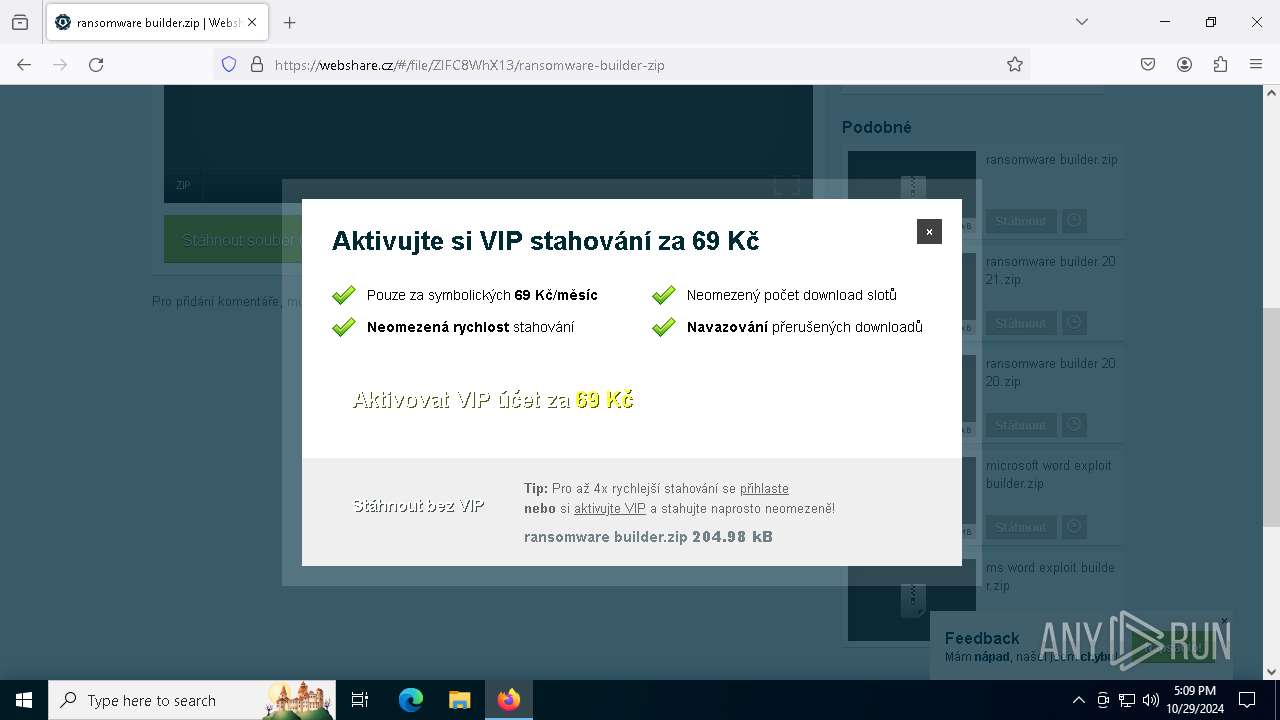Launch Microsoft Edge from taskbar
The image size is (1280, 720).
coord(411,700)
